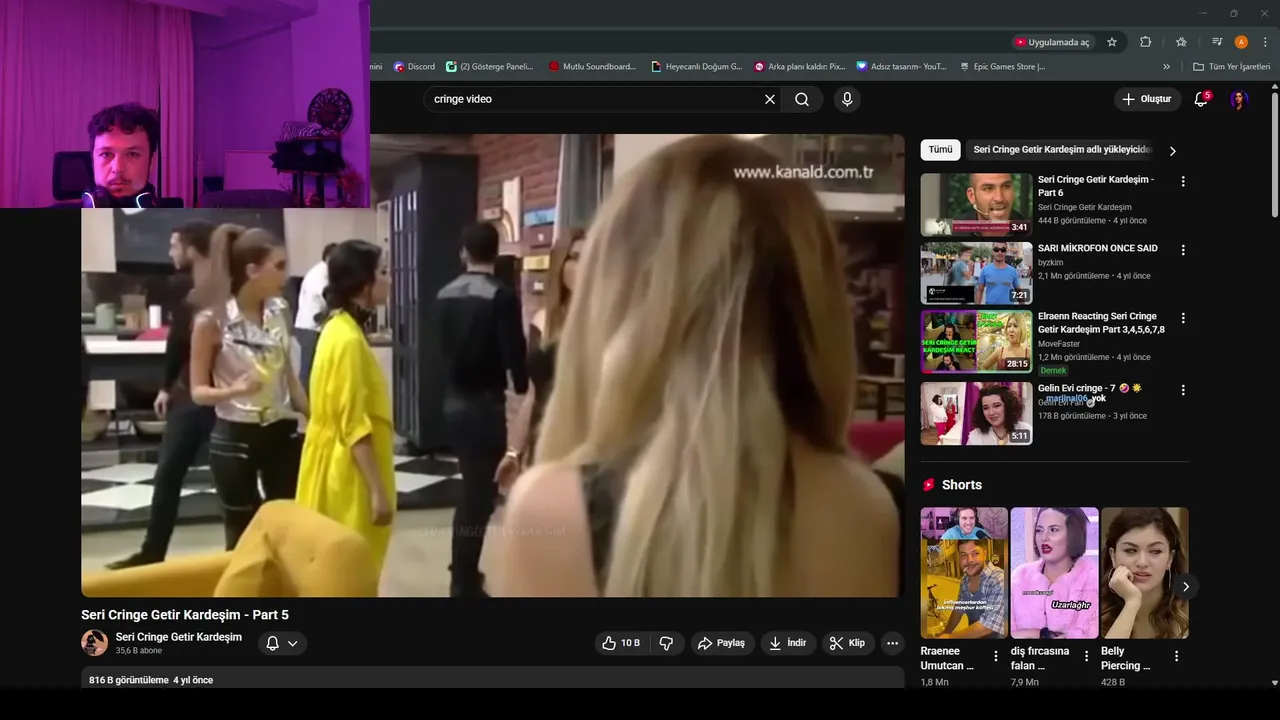
Task: Open the Belly Piercing short
Action: (x=1145, y=573)
